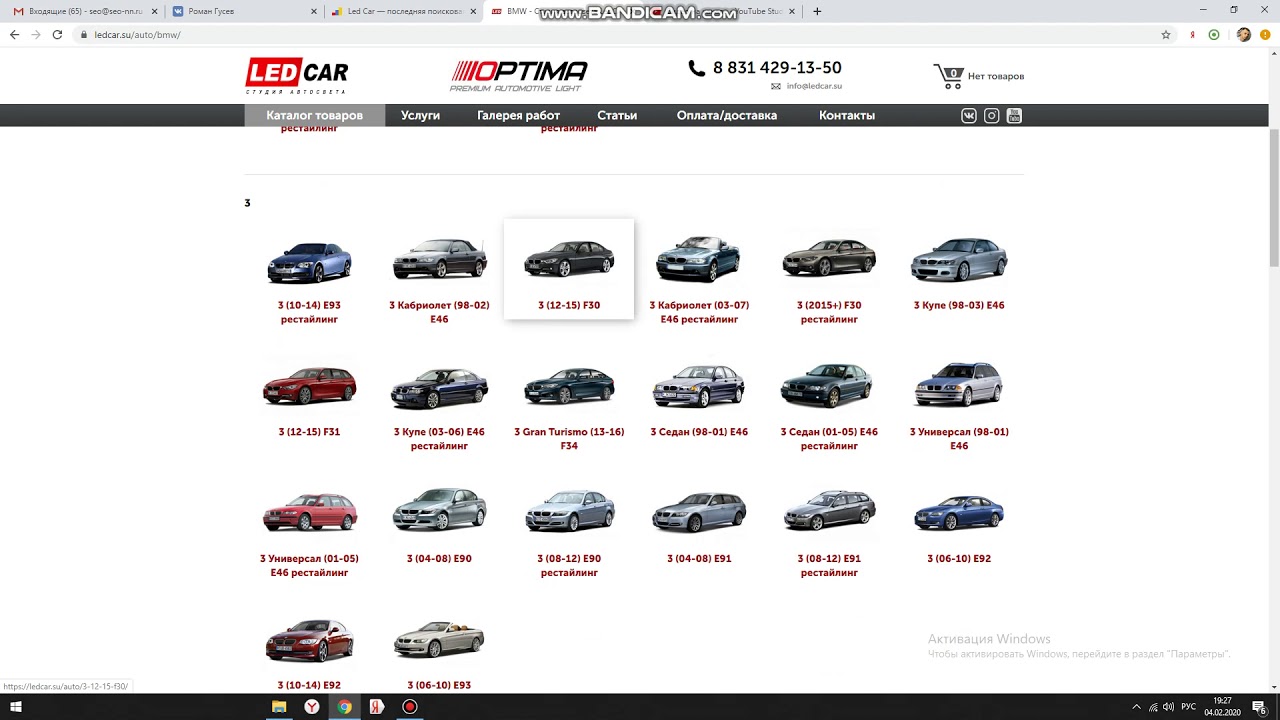Image resolution: width=1280 pixels, height=720 pixels.
Task: Open the notification center icon
Action: pos(1259,707)
